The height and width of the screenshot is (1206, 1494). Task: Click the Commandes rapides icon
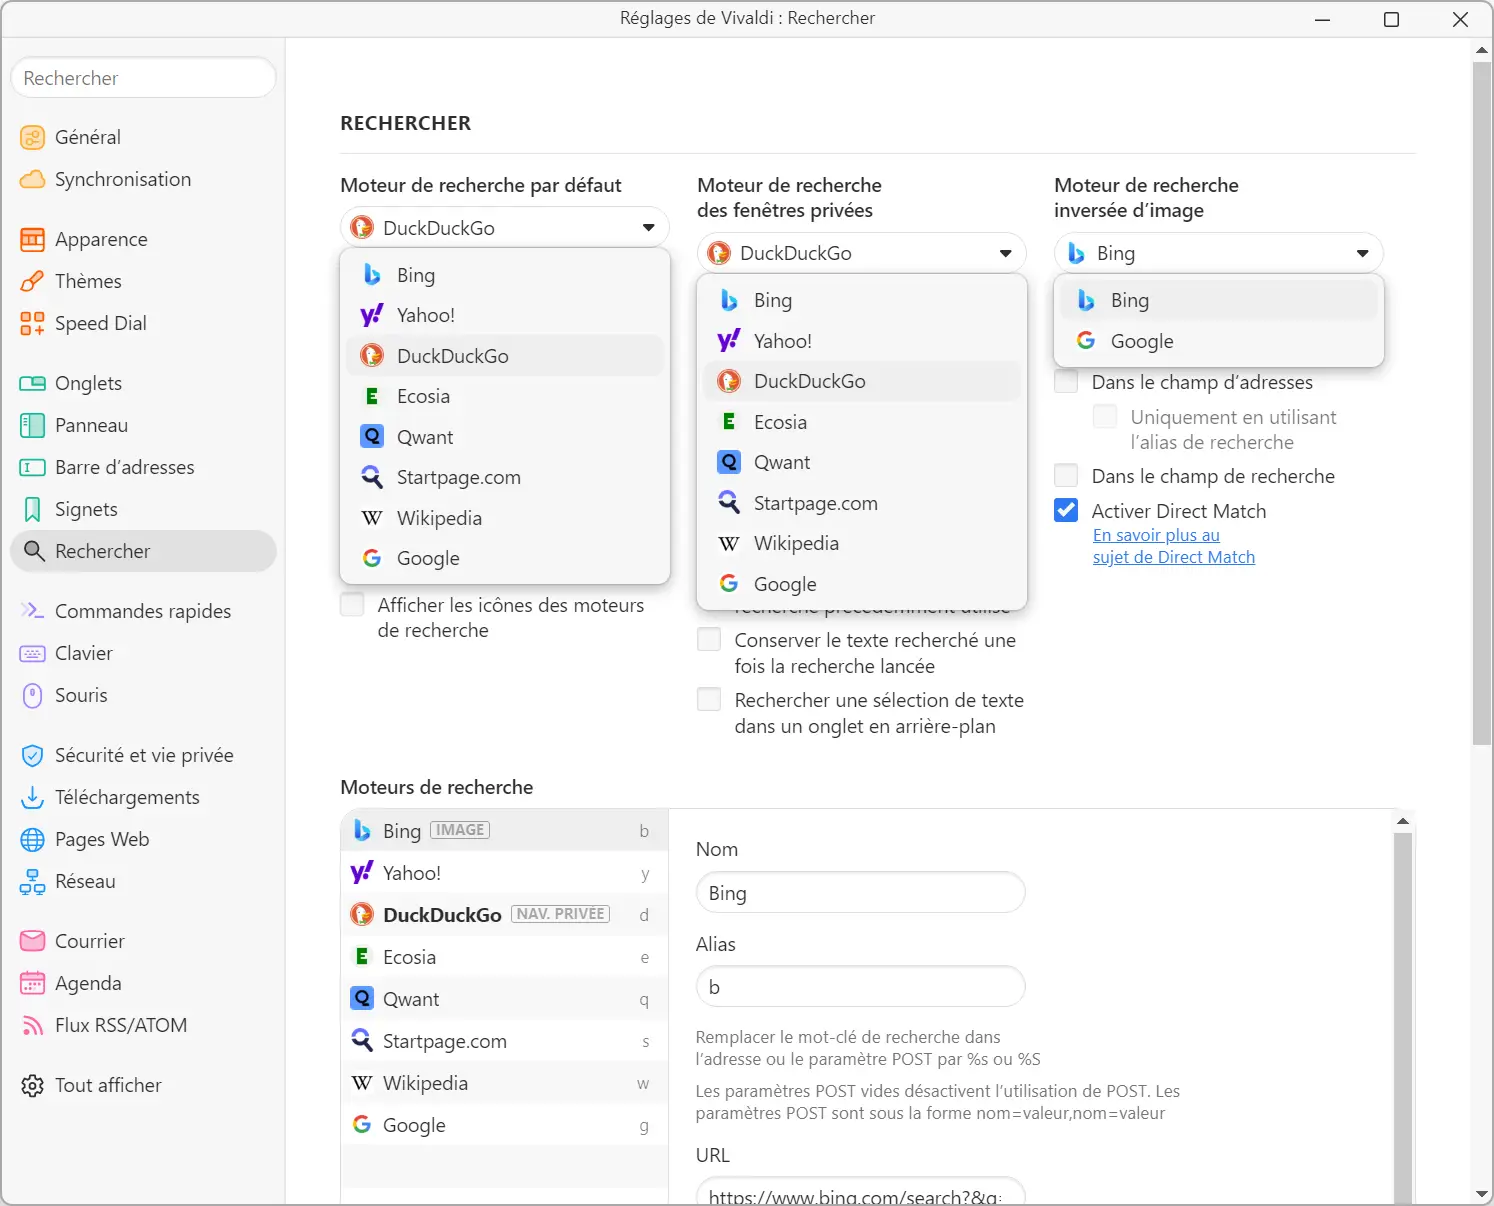33,611
